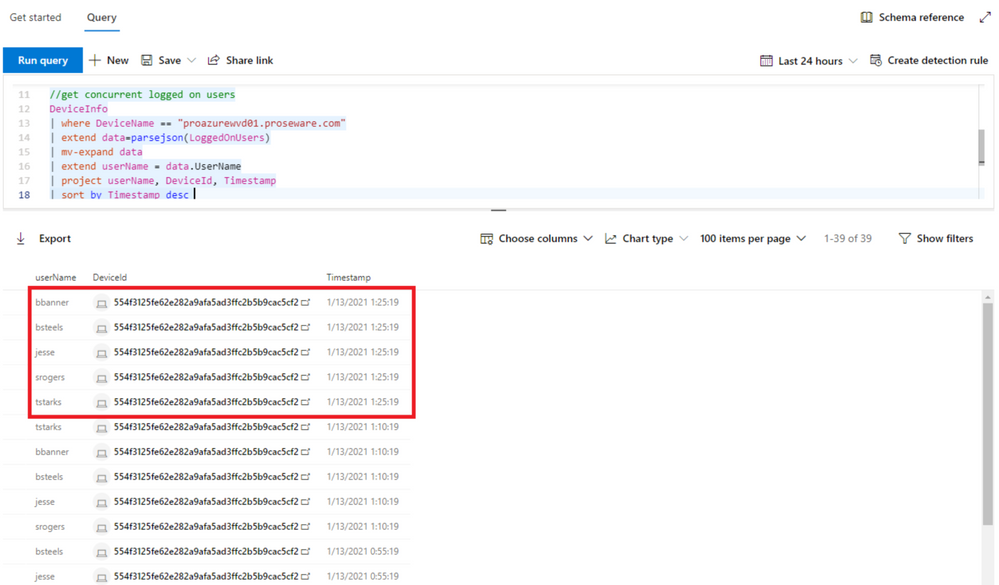Click the expand to full screen icon
The width and height of the screenshot is (999, 585).
point(985,18)
